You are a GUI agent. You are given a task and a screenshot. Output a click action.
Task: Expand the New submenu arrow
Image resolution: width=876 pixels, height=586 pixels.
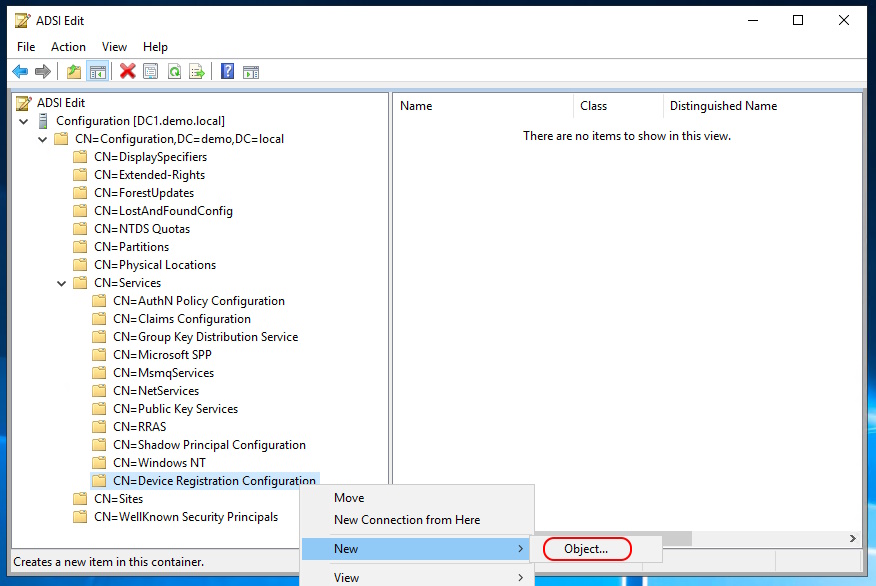(520, 549)
